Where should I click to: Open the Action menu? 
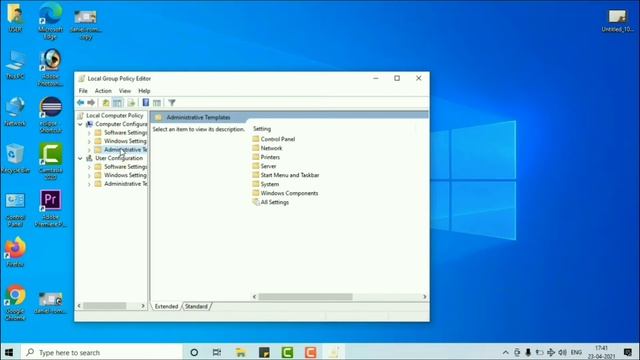click(x=103, y=91)
